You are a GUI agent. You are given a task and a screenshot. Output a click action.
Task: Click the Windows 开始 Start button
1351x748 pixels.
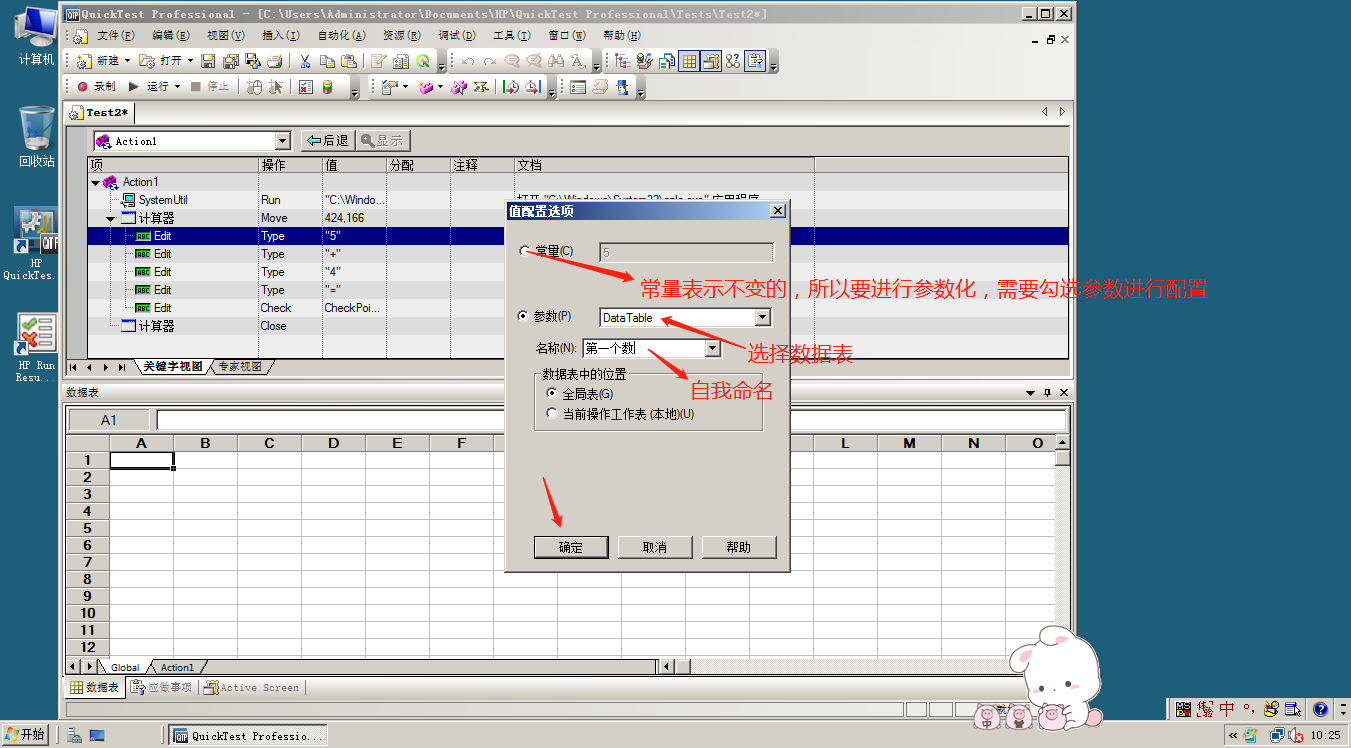pyautogui.click(x=25, y=735)
